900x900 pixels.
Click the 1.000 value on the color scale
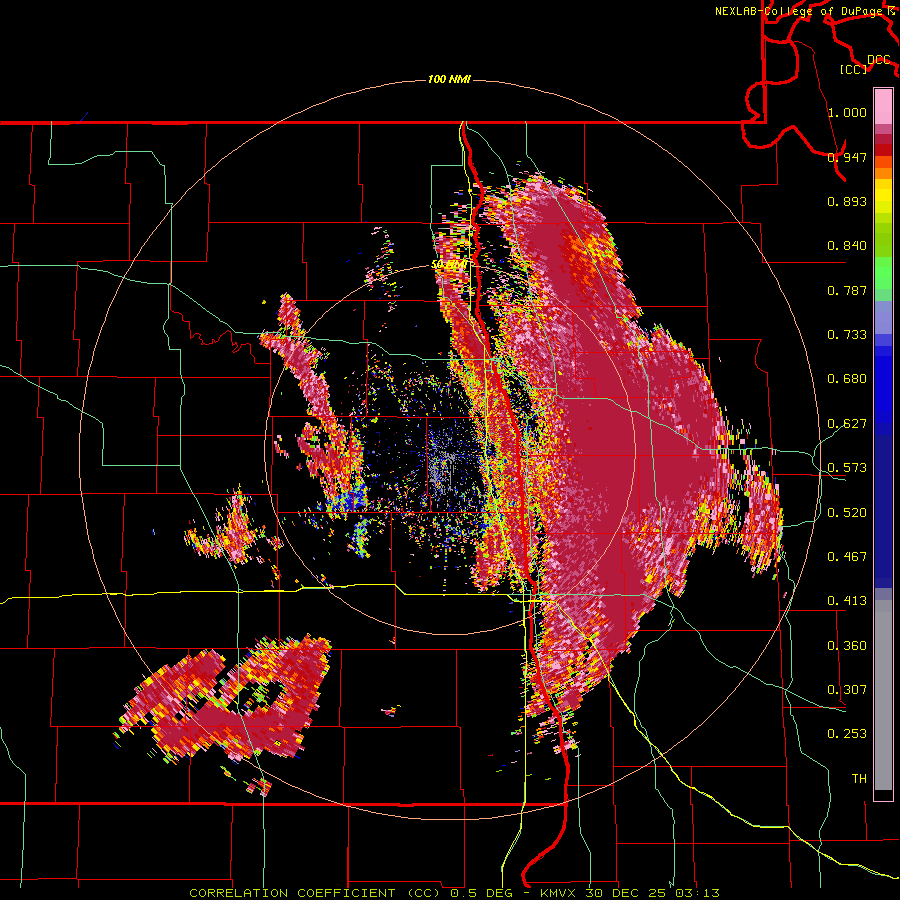tap(847, 112)
